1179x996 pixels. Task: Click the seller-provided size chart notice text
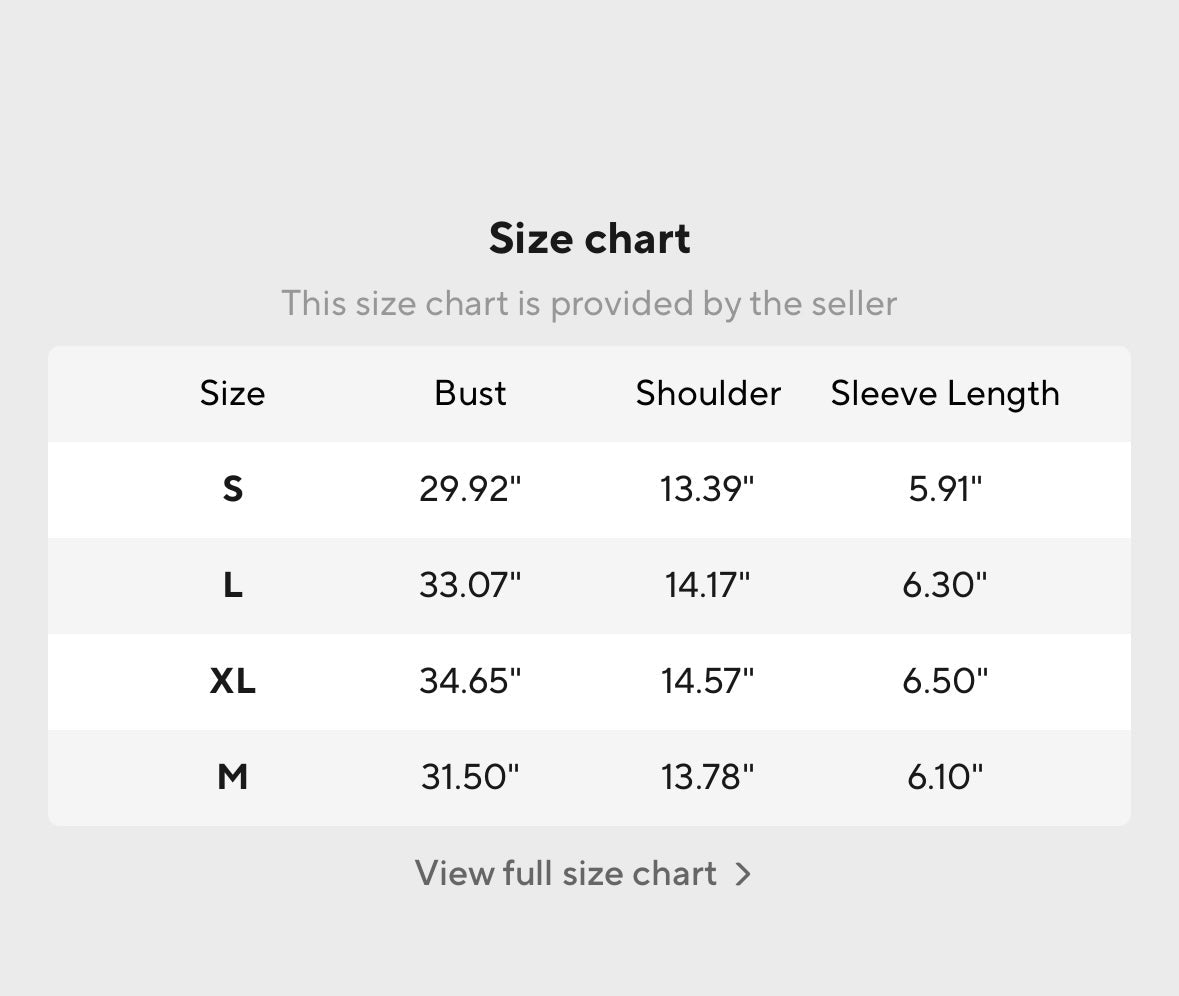click(x=589, y=303)
